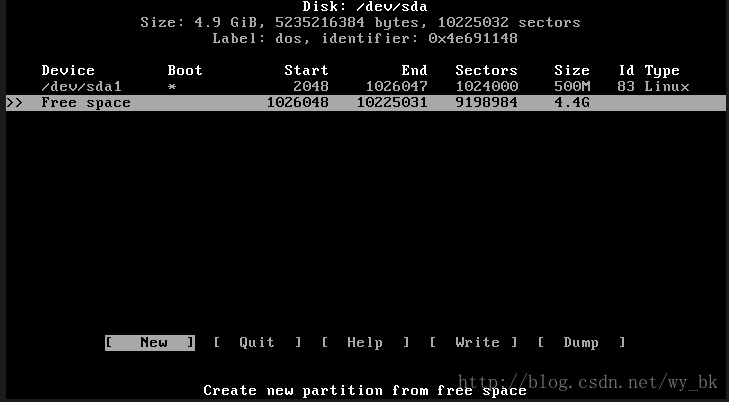Screen dimensions: 729x402
Task: Click end sector value 1026047
Action: pyautogui.click(x=397, y=86)
